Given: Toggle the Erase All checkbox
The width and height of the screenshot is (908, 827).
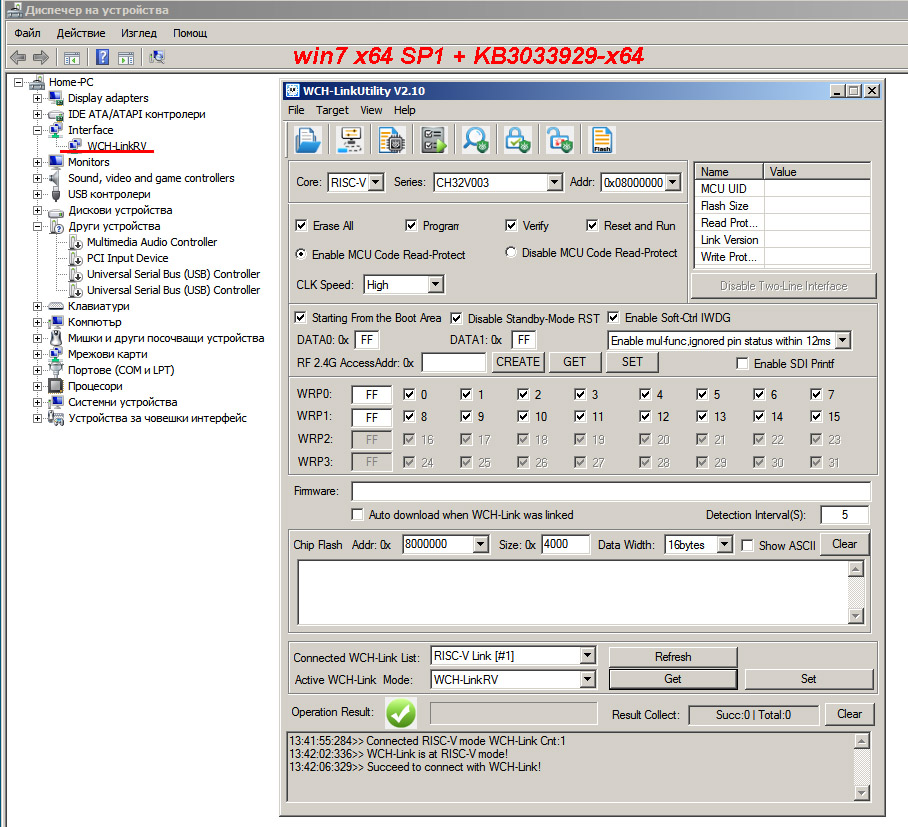Looking at the screenshot, I should 301,225.
